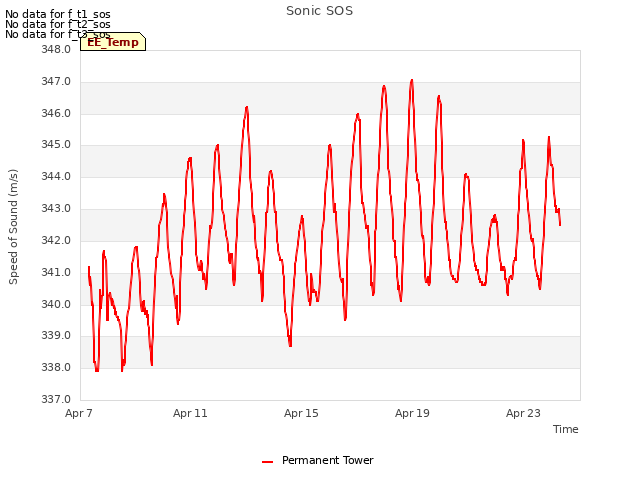The width and height of the screenshot is (640, 480).
Task: Click the red Permanent Tower legend swatch
Action: [x=267, y=462]
